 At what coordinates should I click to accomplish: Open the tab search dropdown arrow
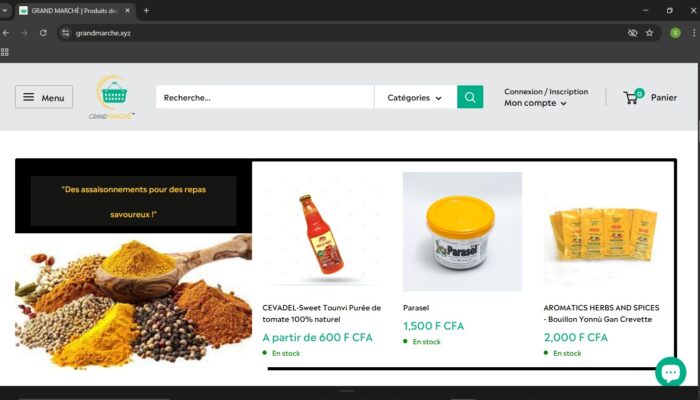[4, 10]
